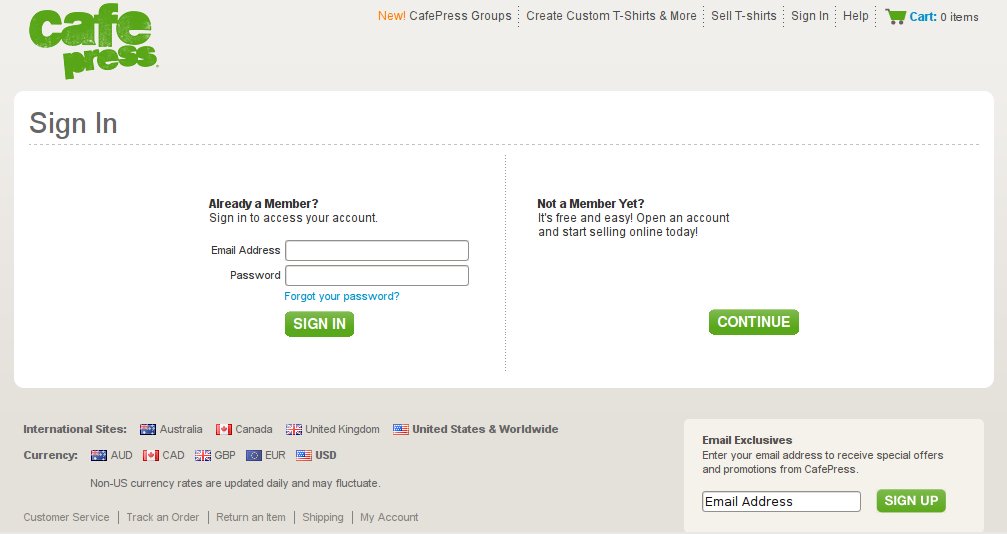Click the CafePress logo

point(93,41)
